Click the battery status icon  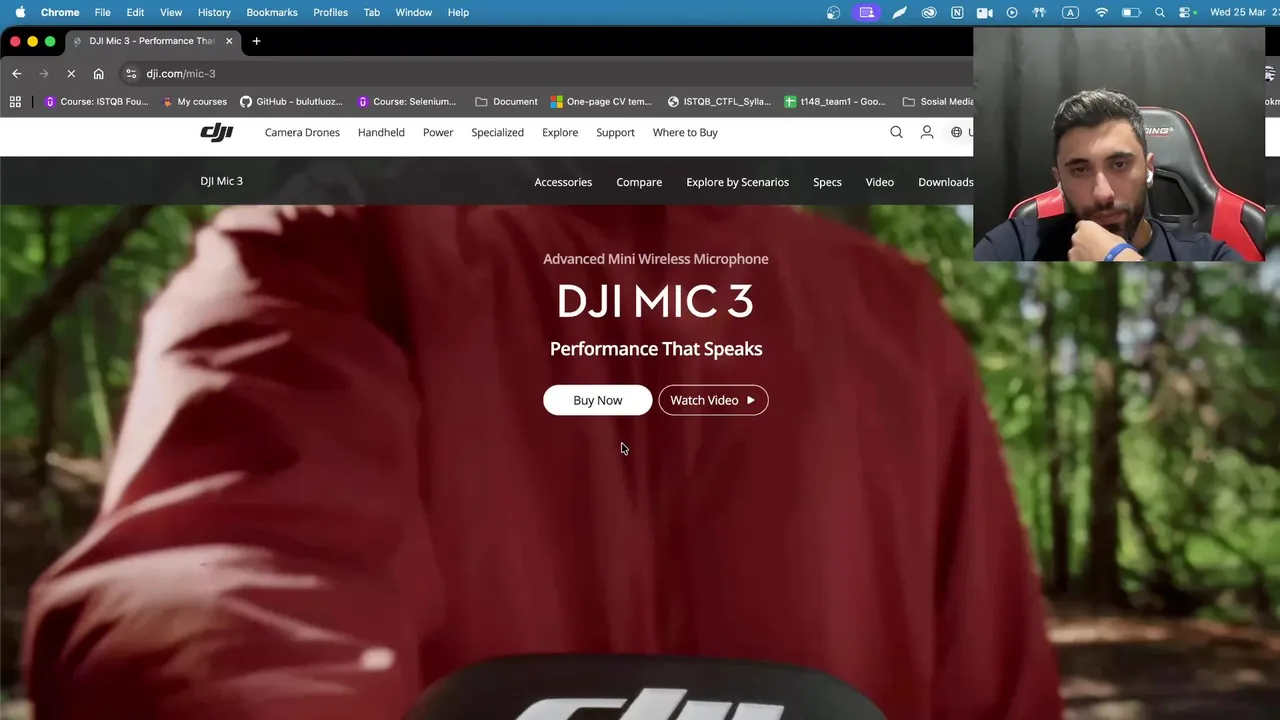tap(1131, 12)
